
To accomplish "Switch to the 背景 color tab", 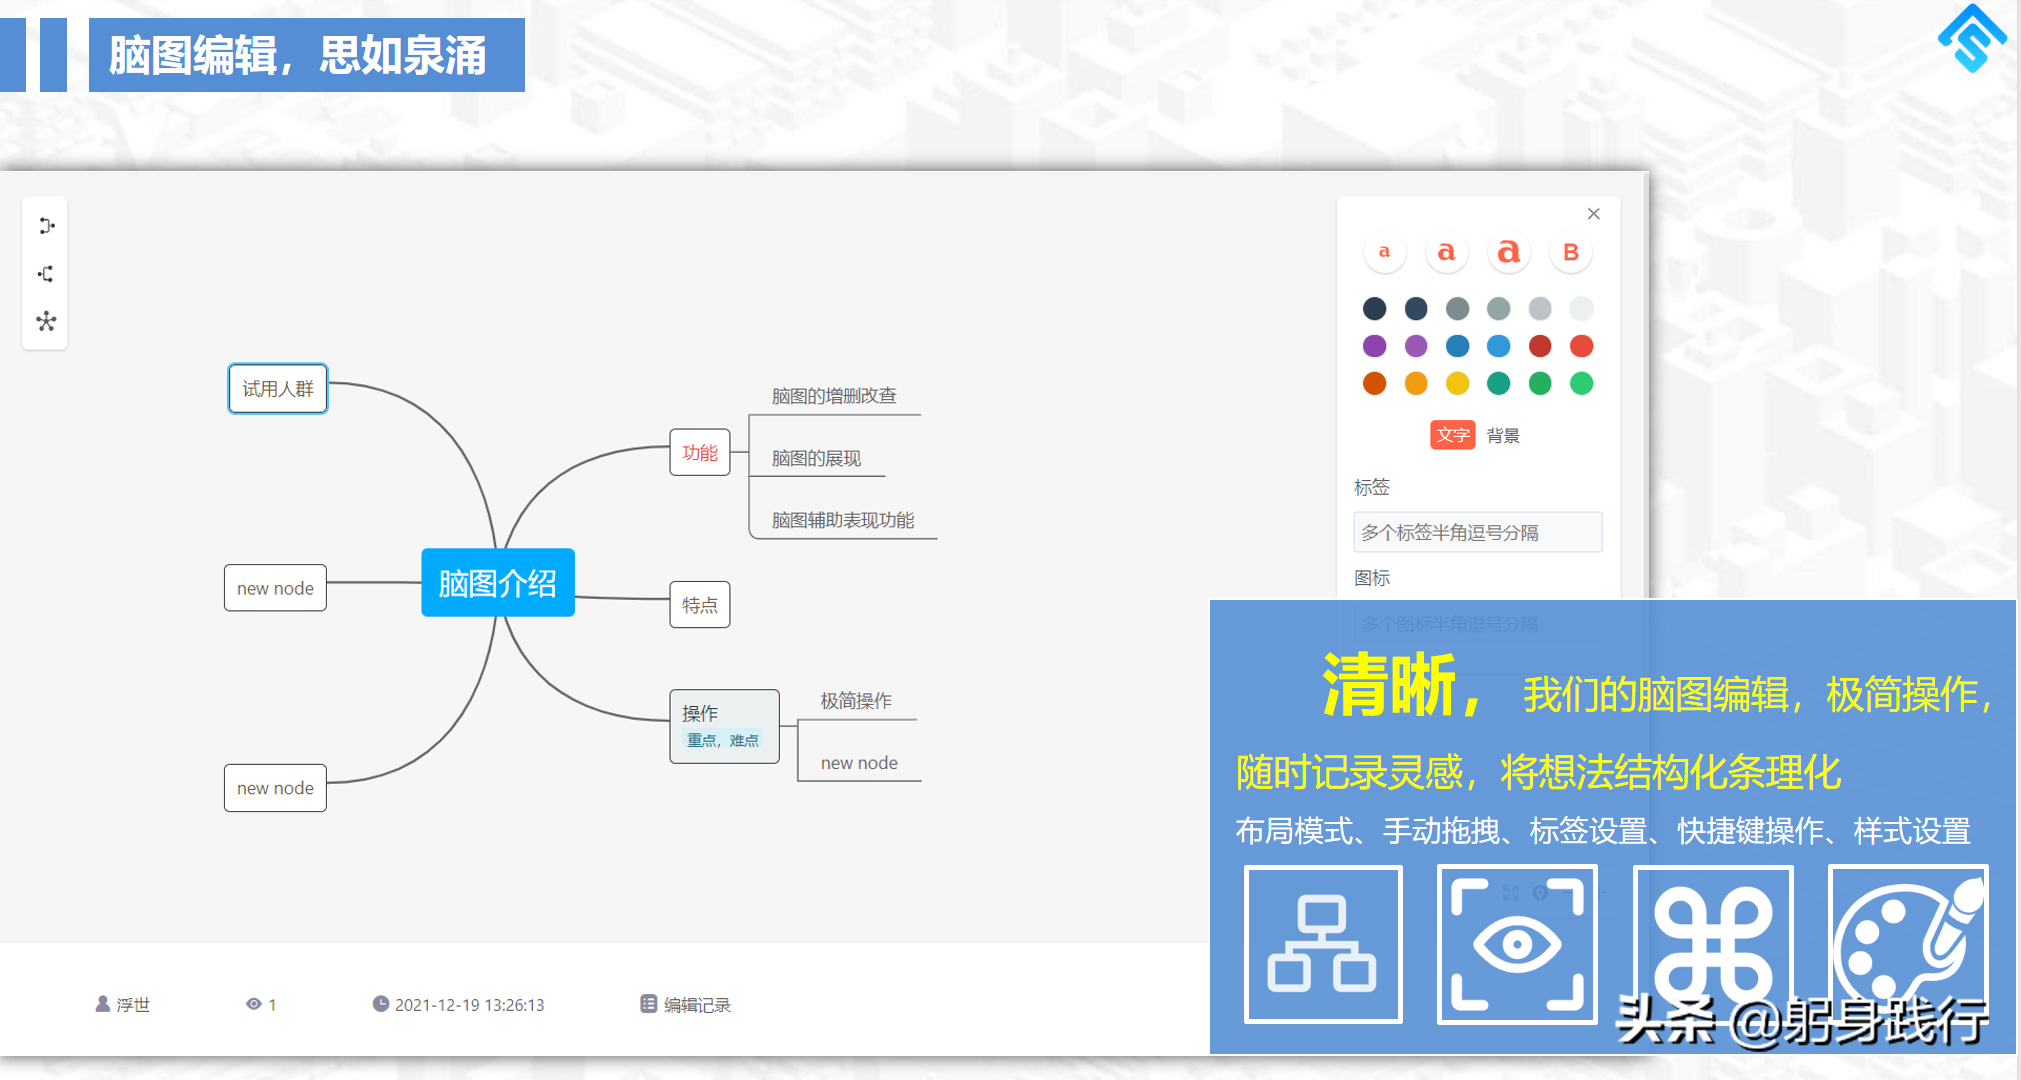I will (x=1503, y=435).
